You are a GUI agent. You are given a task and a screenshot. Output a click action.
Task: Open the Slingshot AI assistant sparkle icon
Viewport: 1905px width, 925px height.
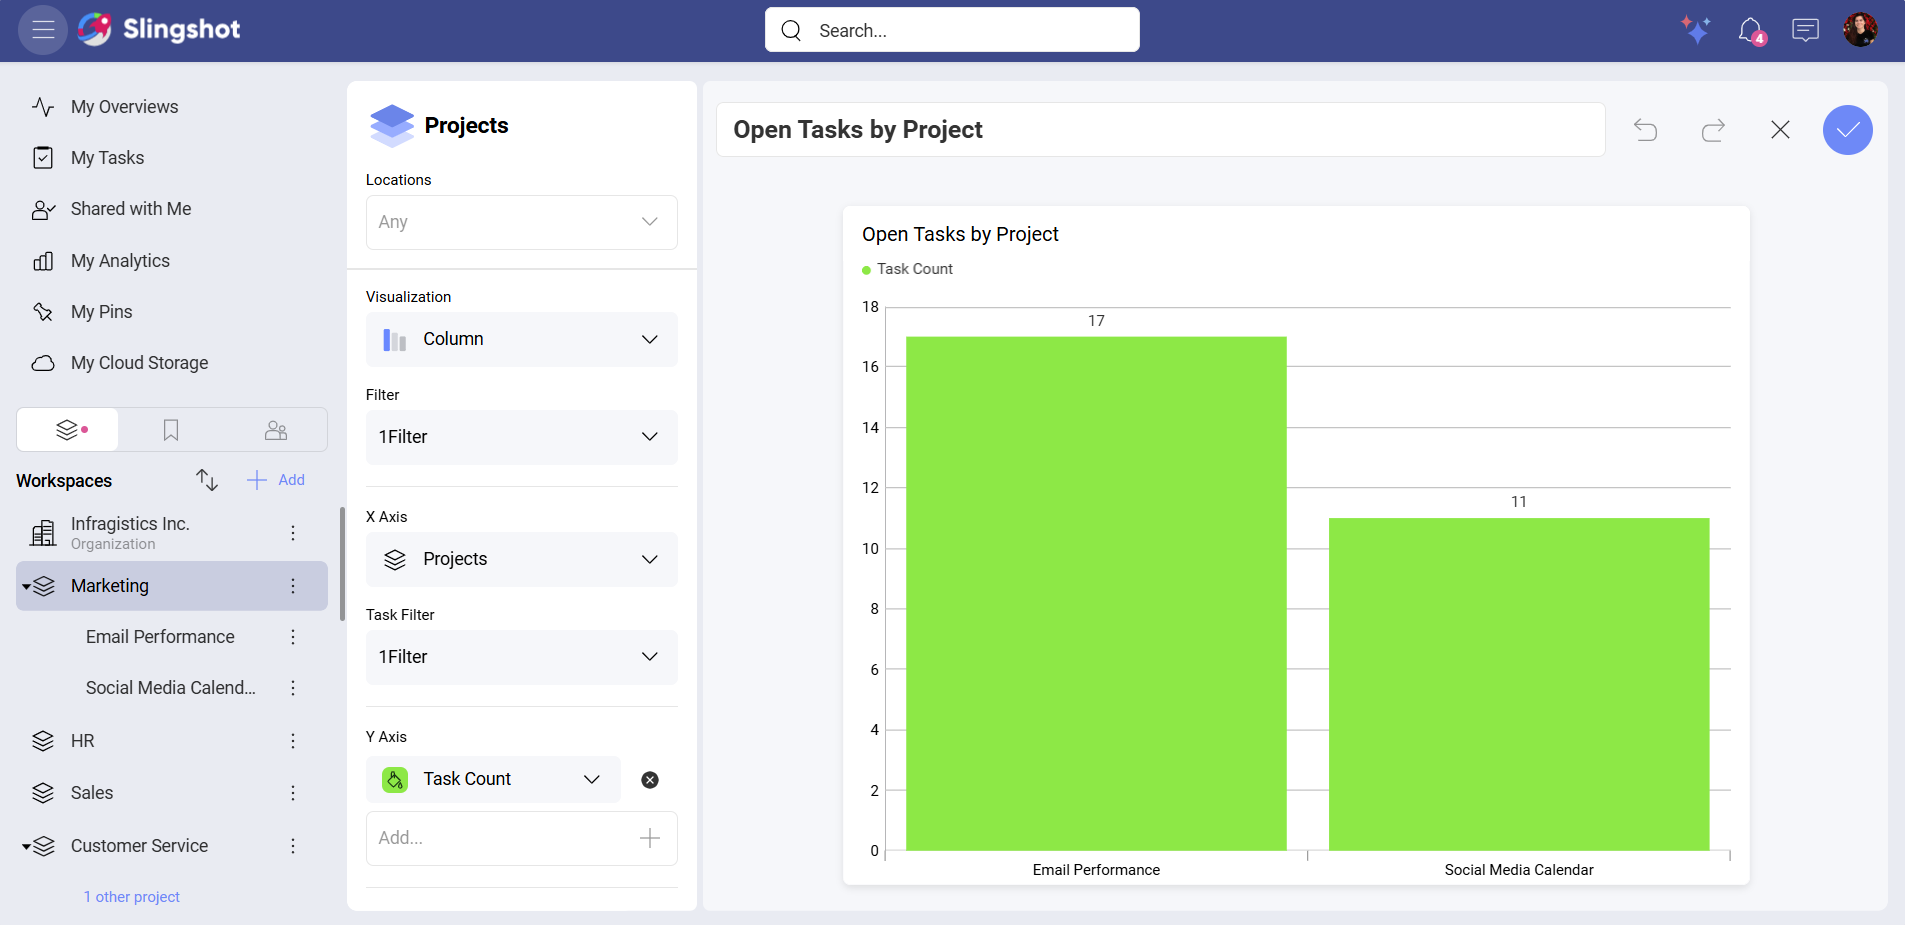pyautogui.click(x=1697, y=30)
